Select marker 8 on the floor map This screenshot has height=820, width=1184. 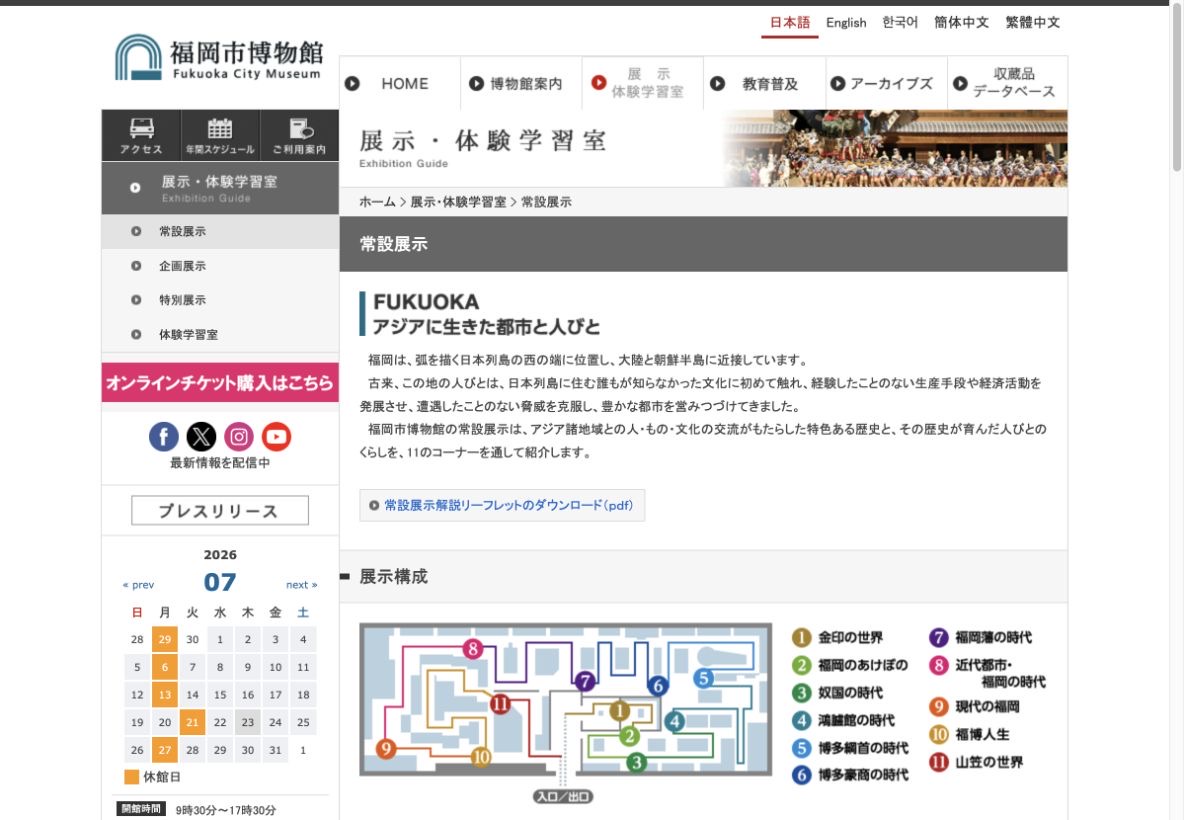pos(473,649)
